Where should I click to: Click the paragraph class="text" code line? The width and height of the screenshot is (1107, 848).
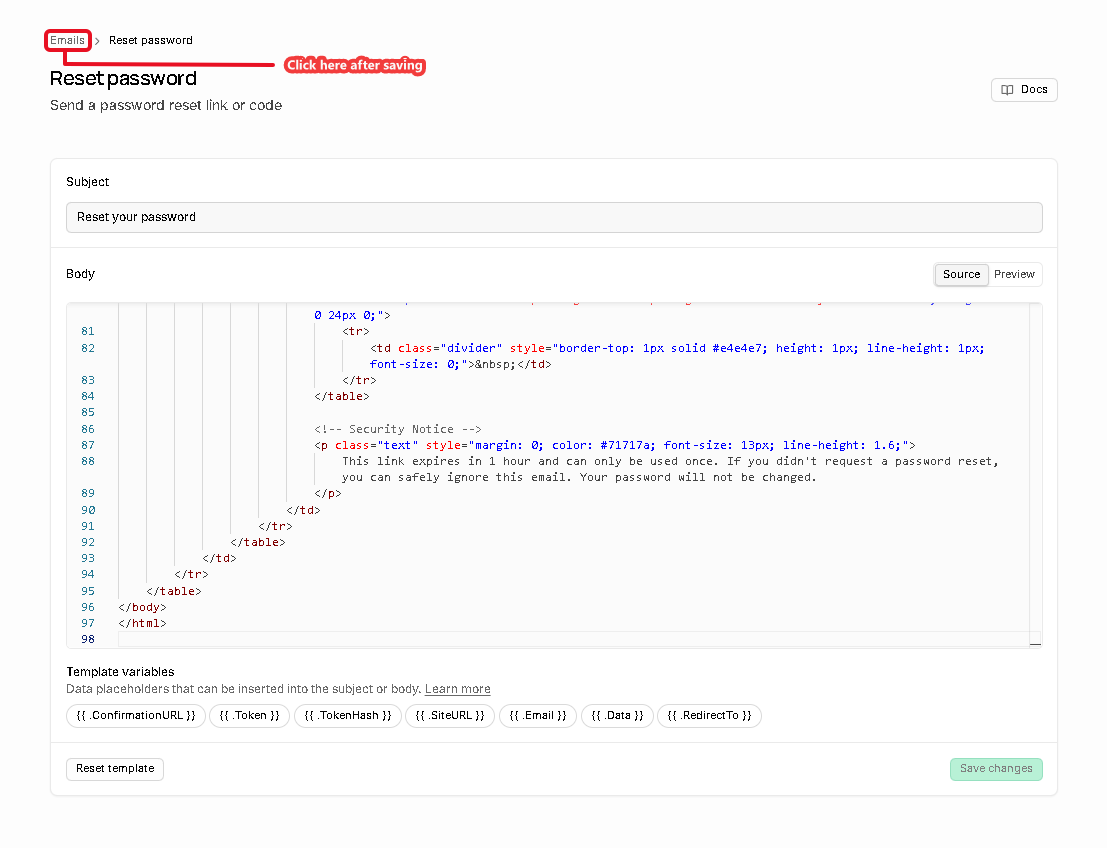(614, 446)
